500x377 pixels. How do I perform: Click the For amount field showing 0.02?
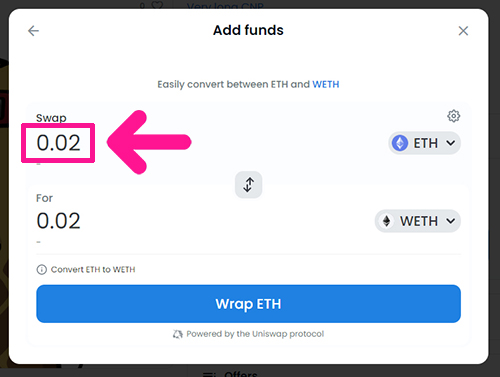click(x=58, y=221)
